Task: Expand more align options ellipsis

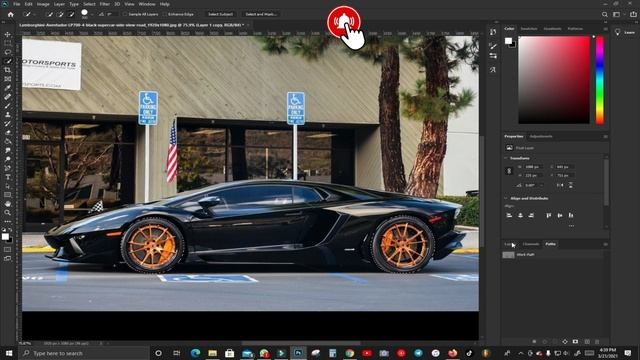Action: [571, 226]
